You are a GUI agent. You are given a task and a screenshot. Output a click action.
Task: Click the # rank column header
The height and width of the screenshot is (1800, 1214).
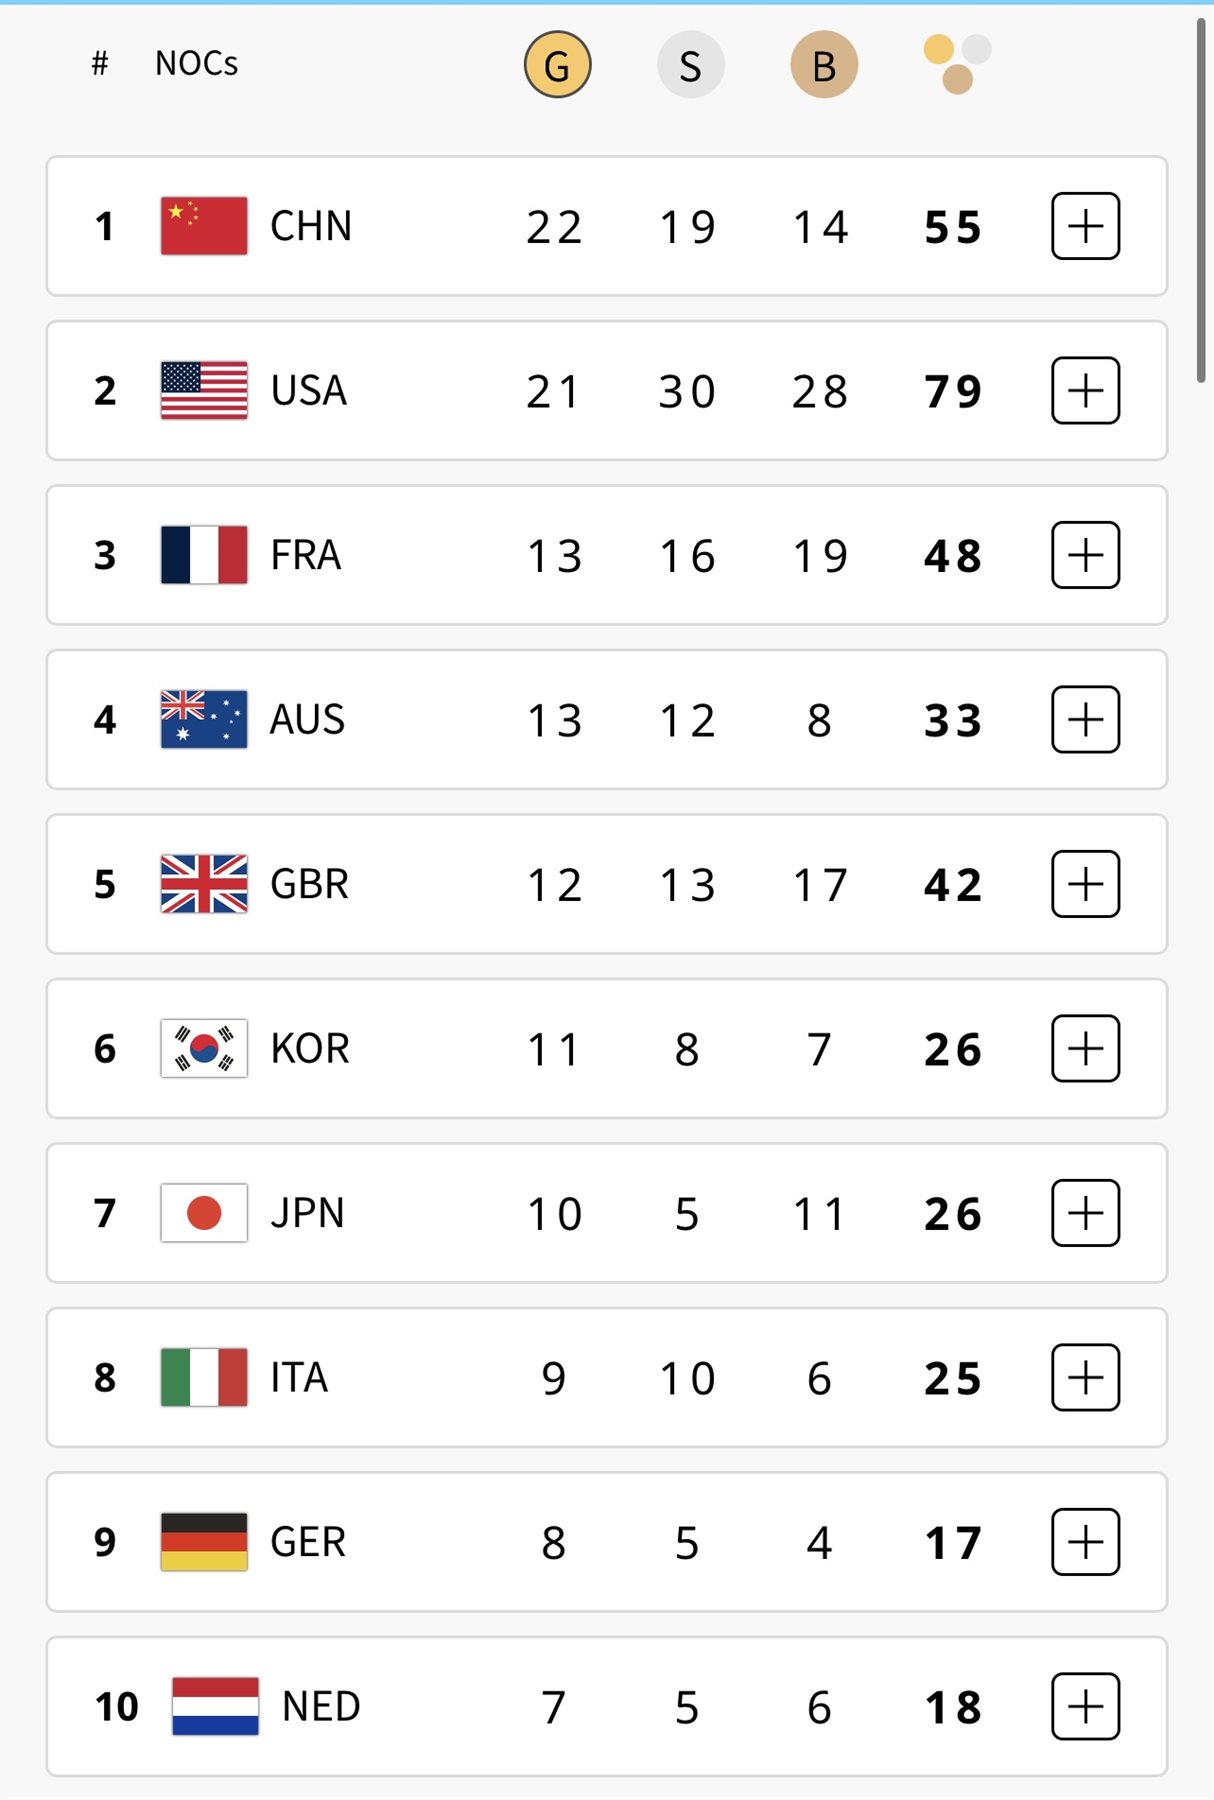coord(99,64)
